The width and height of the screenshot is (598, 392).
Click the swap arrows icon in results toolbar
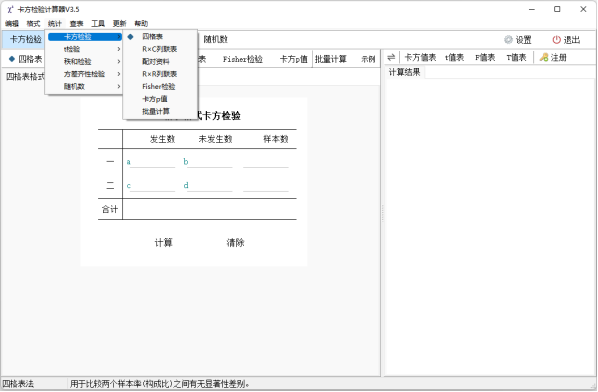[391, 58]
